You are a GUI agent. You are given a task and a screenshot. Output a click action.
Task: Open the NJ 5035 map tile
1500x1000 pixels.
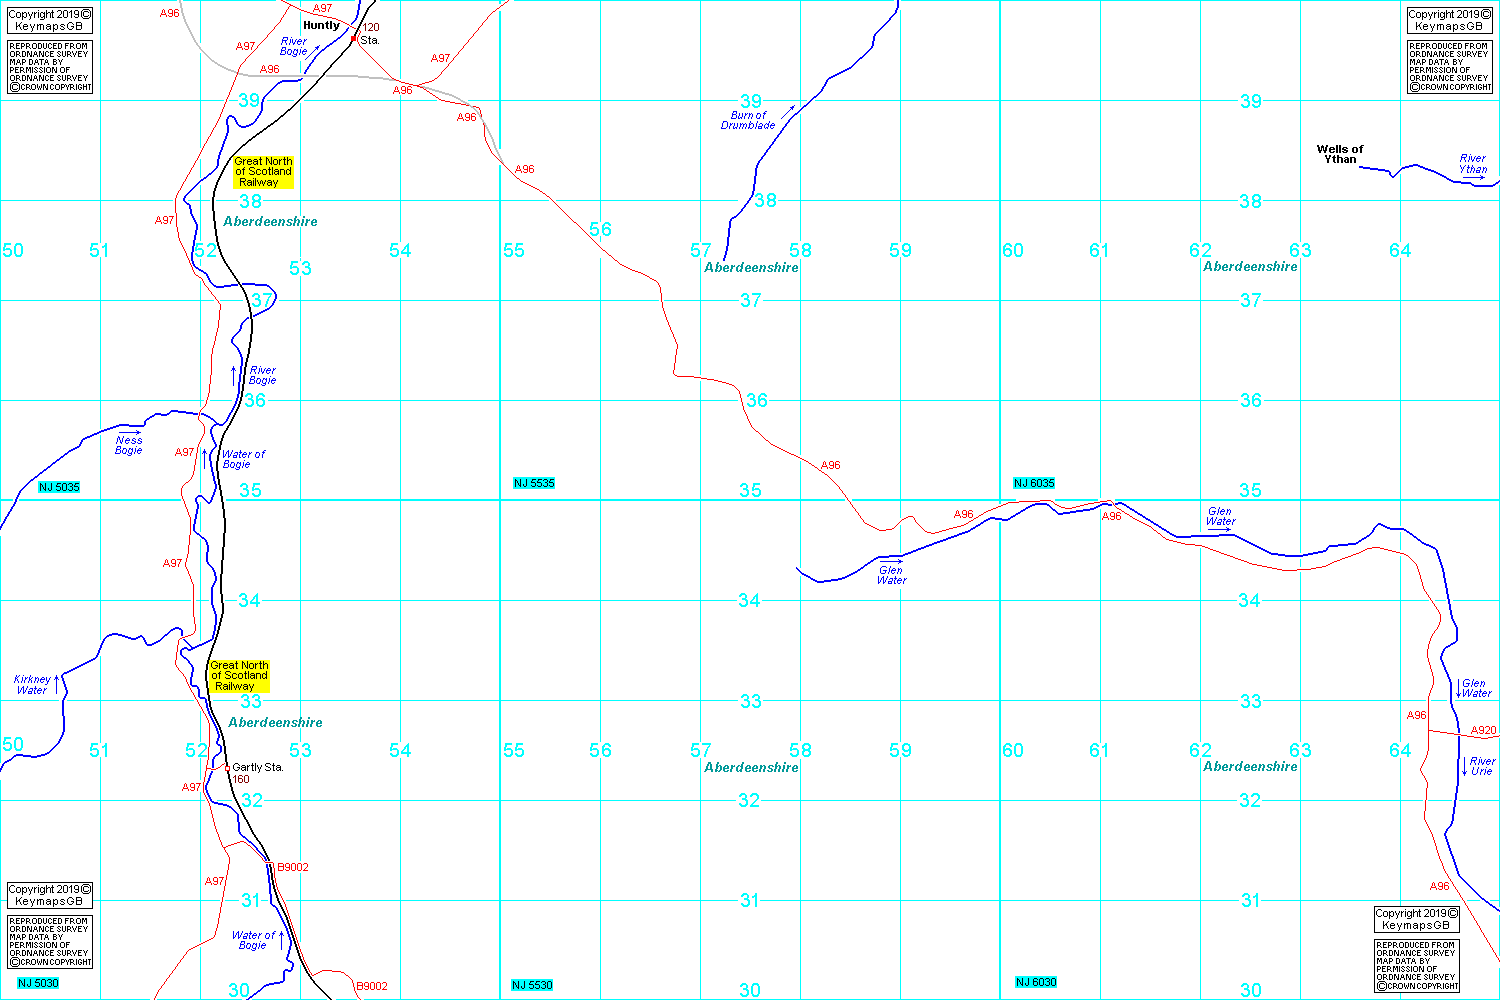click(x=59, y=487)
